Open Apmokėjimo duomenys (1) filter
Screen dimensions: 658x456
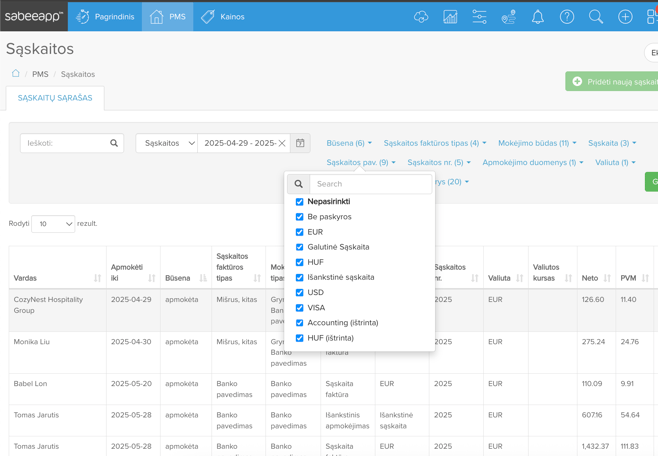[533, 162]
